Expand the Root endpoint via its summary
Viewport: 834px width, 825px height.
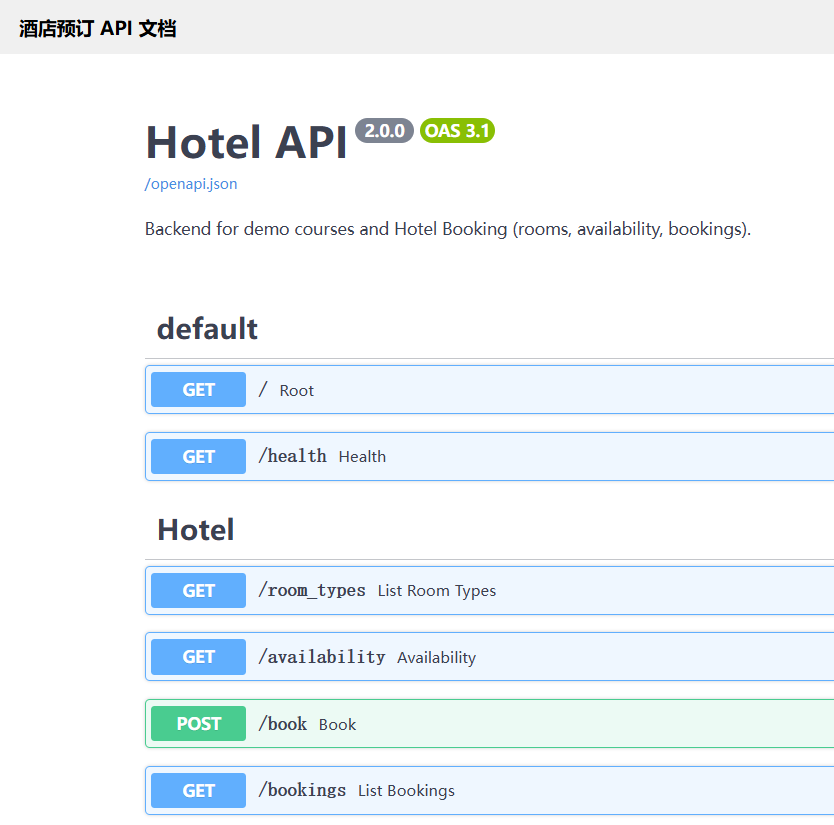[296, 391]
